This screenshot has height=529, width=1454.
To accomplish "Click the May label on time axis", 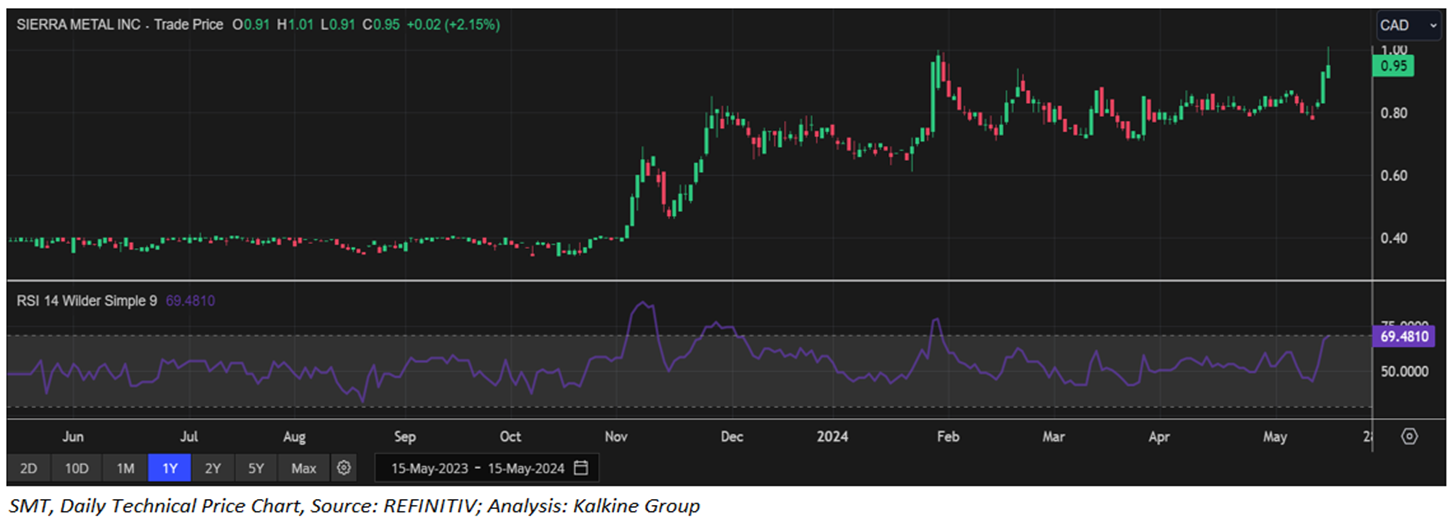I will click(1275, 437).
